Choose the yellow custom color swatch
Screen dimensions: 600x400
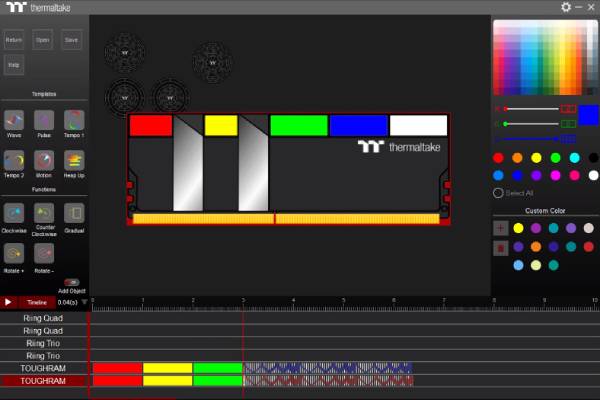518,228
